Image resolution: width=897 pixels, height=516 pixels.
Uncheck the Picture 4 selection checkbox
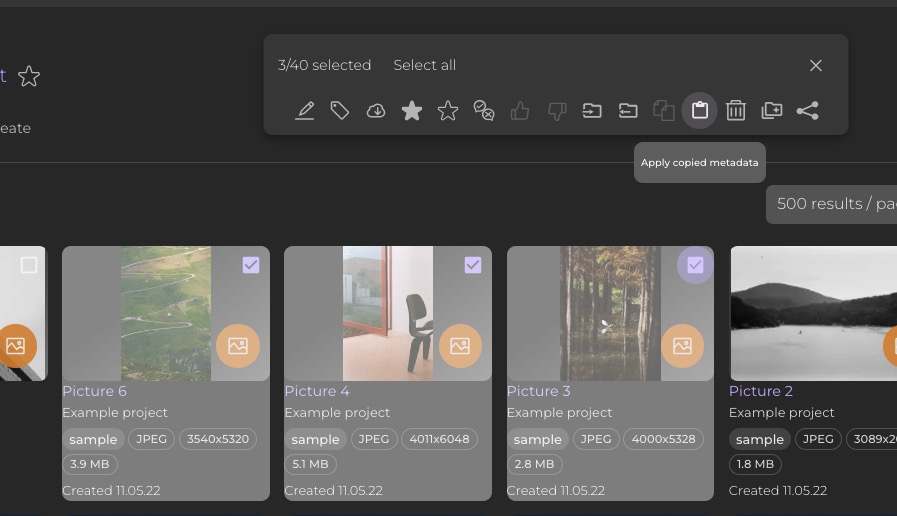473,265
